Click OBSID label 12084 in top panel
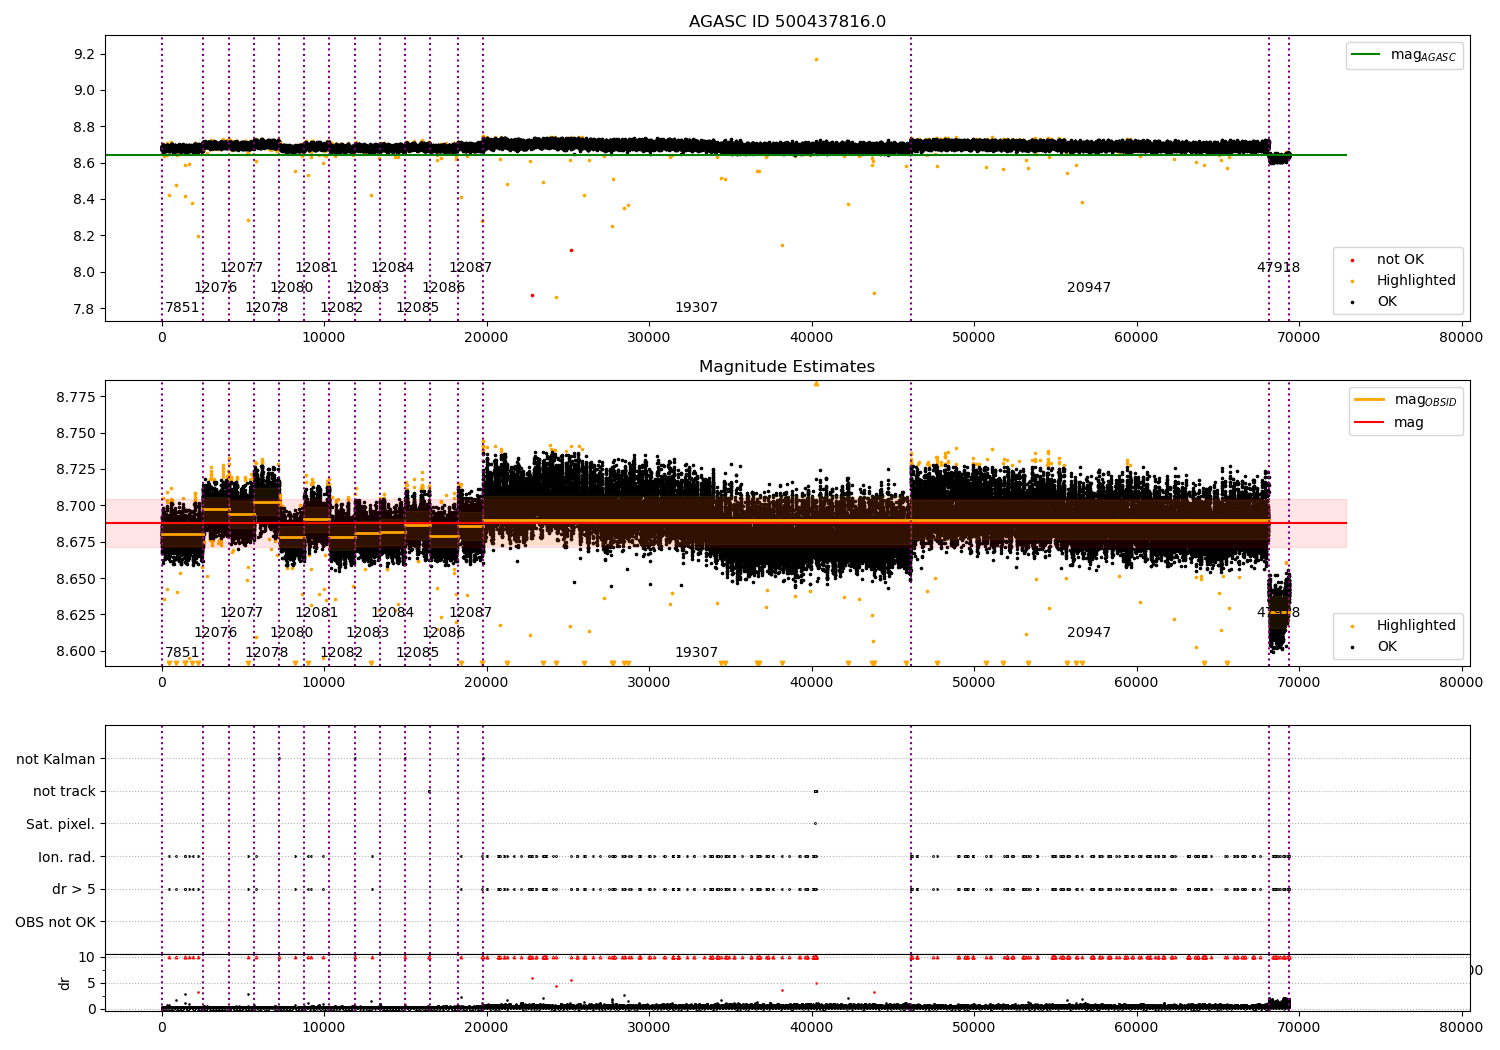Image resolution: width=1500 pixels, height=1050 pixels. coord(392,268)
